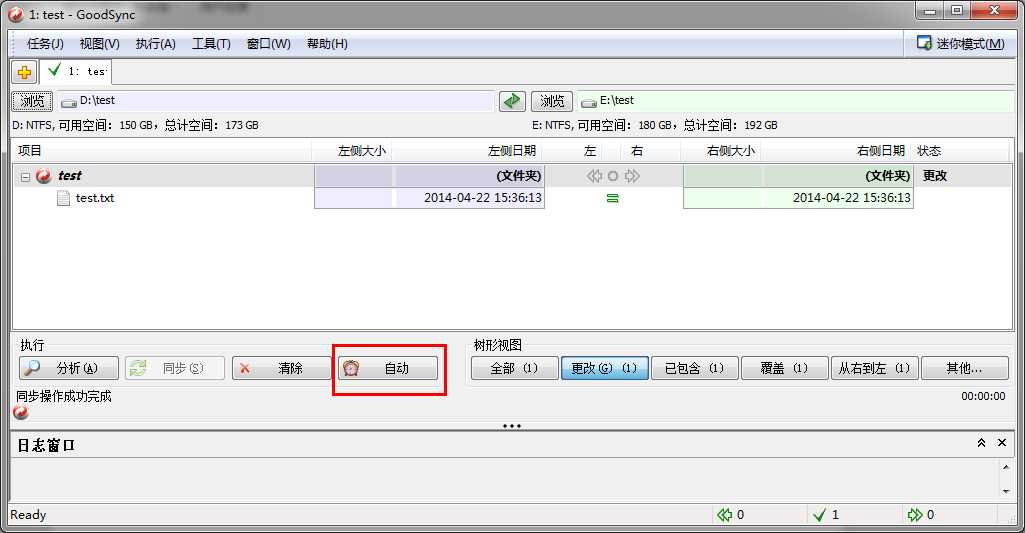The image size is (1025, 533).
Task: Toggle the 覆盖 (1) filter
Action: point(784,368)
